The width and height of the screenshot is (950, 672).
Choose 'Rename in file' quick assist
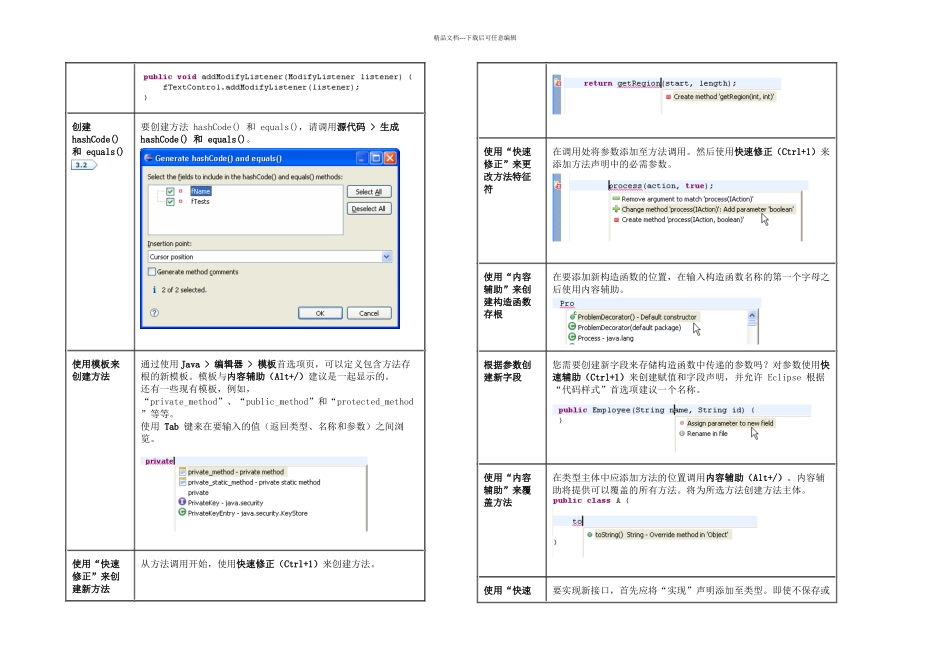click(707, 434)
